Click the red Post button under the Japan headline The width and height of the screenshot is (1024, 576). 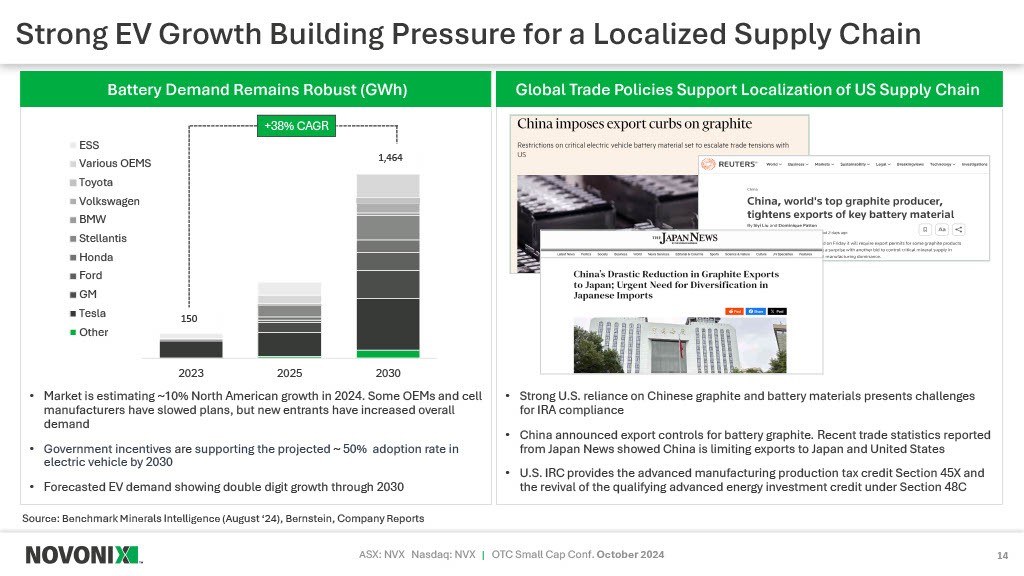pos(735,312)
